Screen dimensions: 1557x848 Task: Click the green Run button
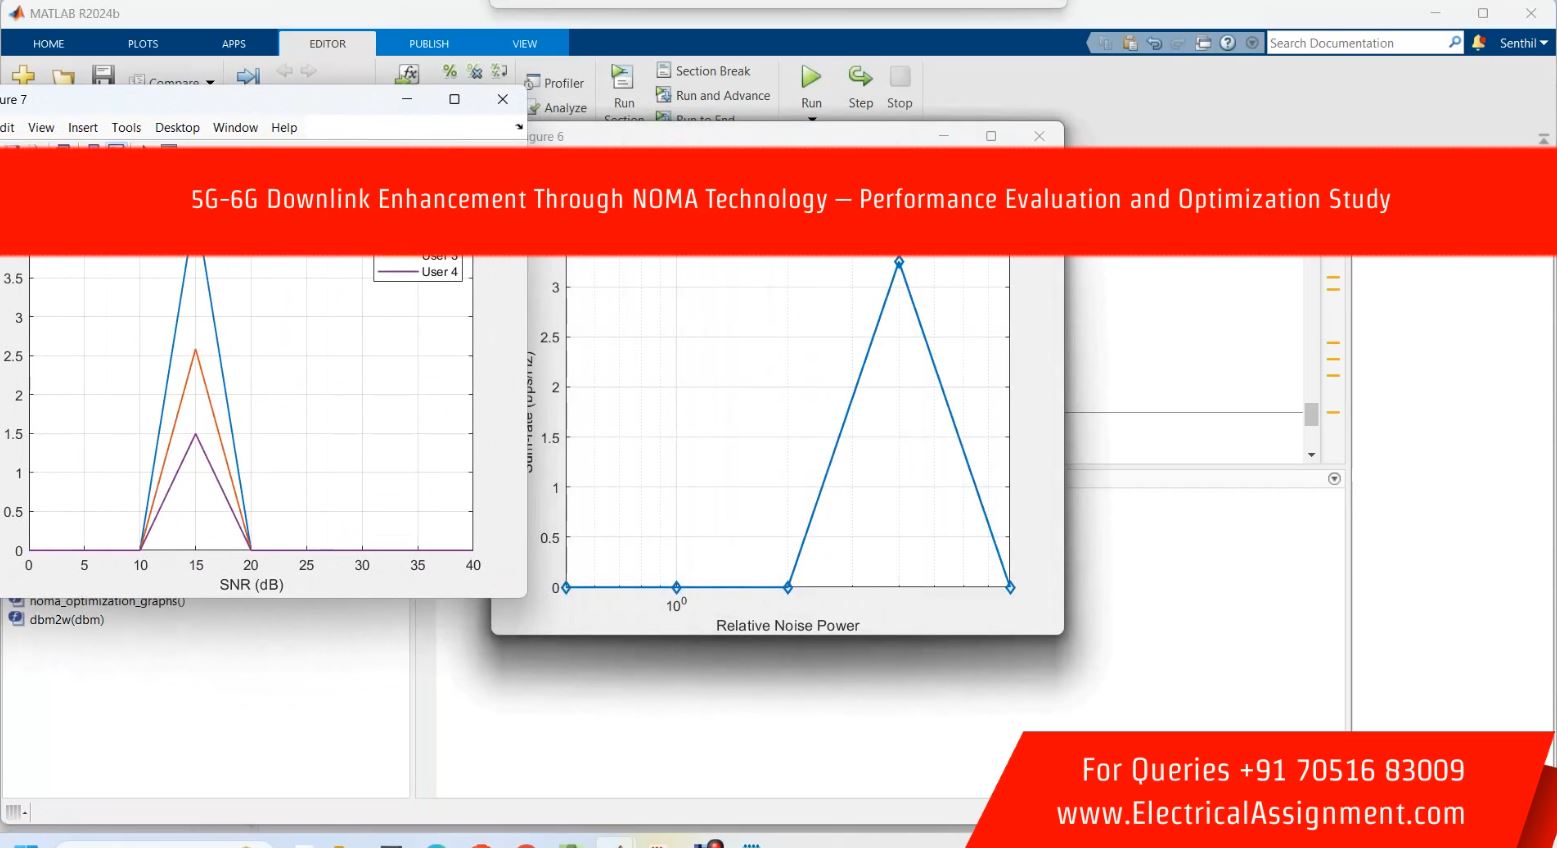pyautogui.click(x=811, y=78)
